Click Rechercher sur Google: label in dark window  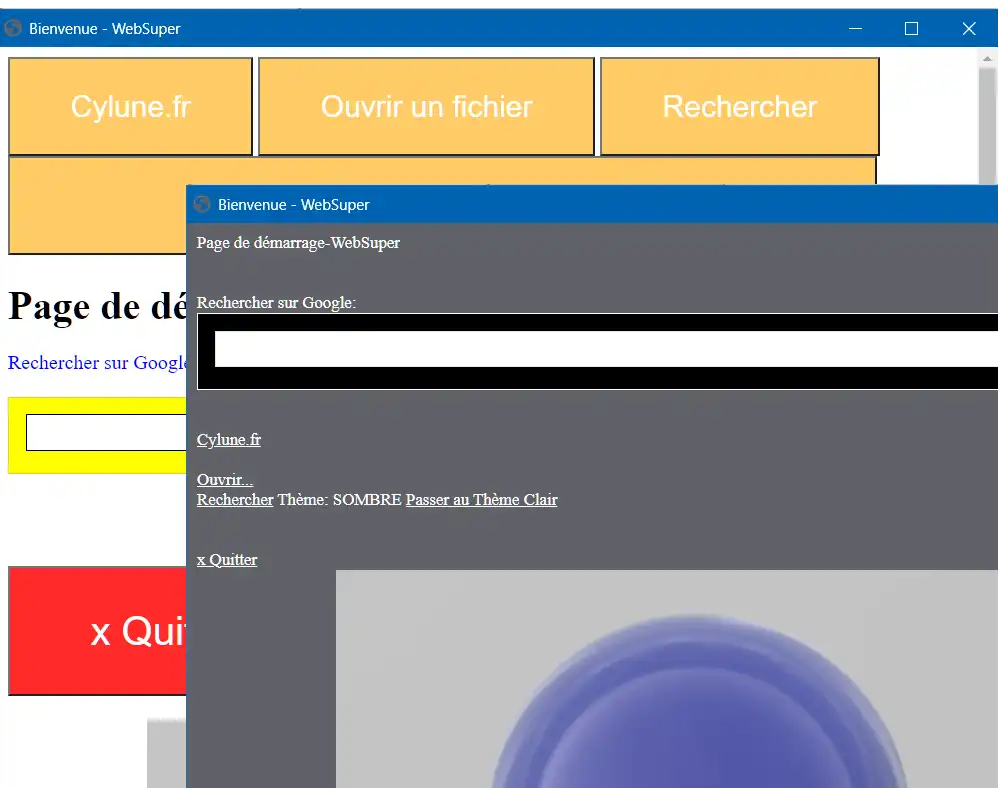[276, 303]
